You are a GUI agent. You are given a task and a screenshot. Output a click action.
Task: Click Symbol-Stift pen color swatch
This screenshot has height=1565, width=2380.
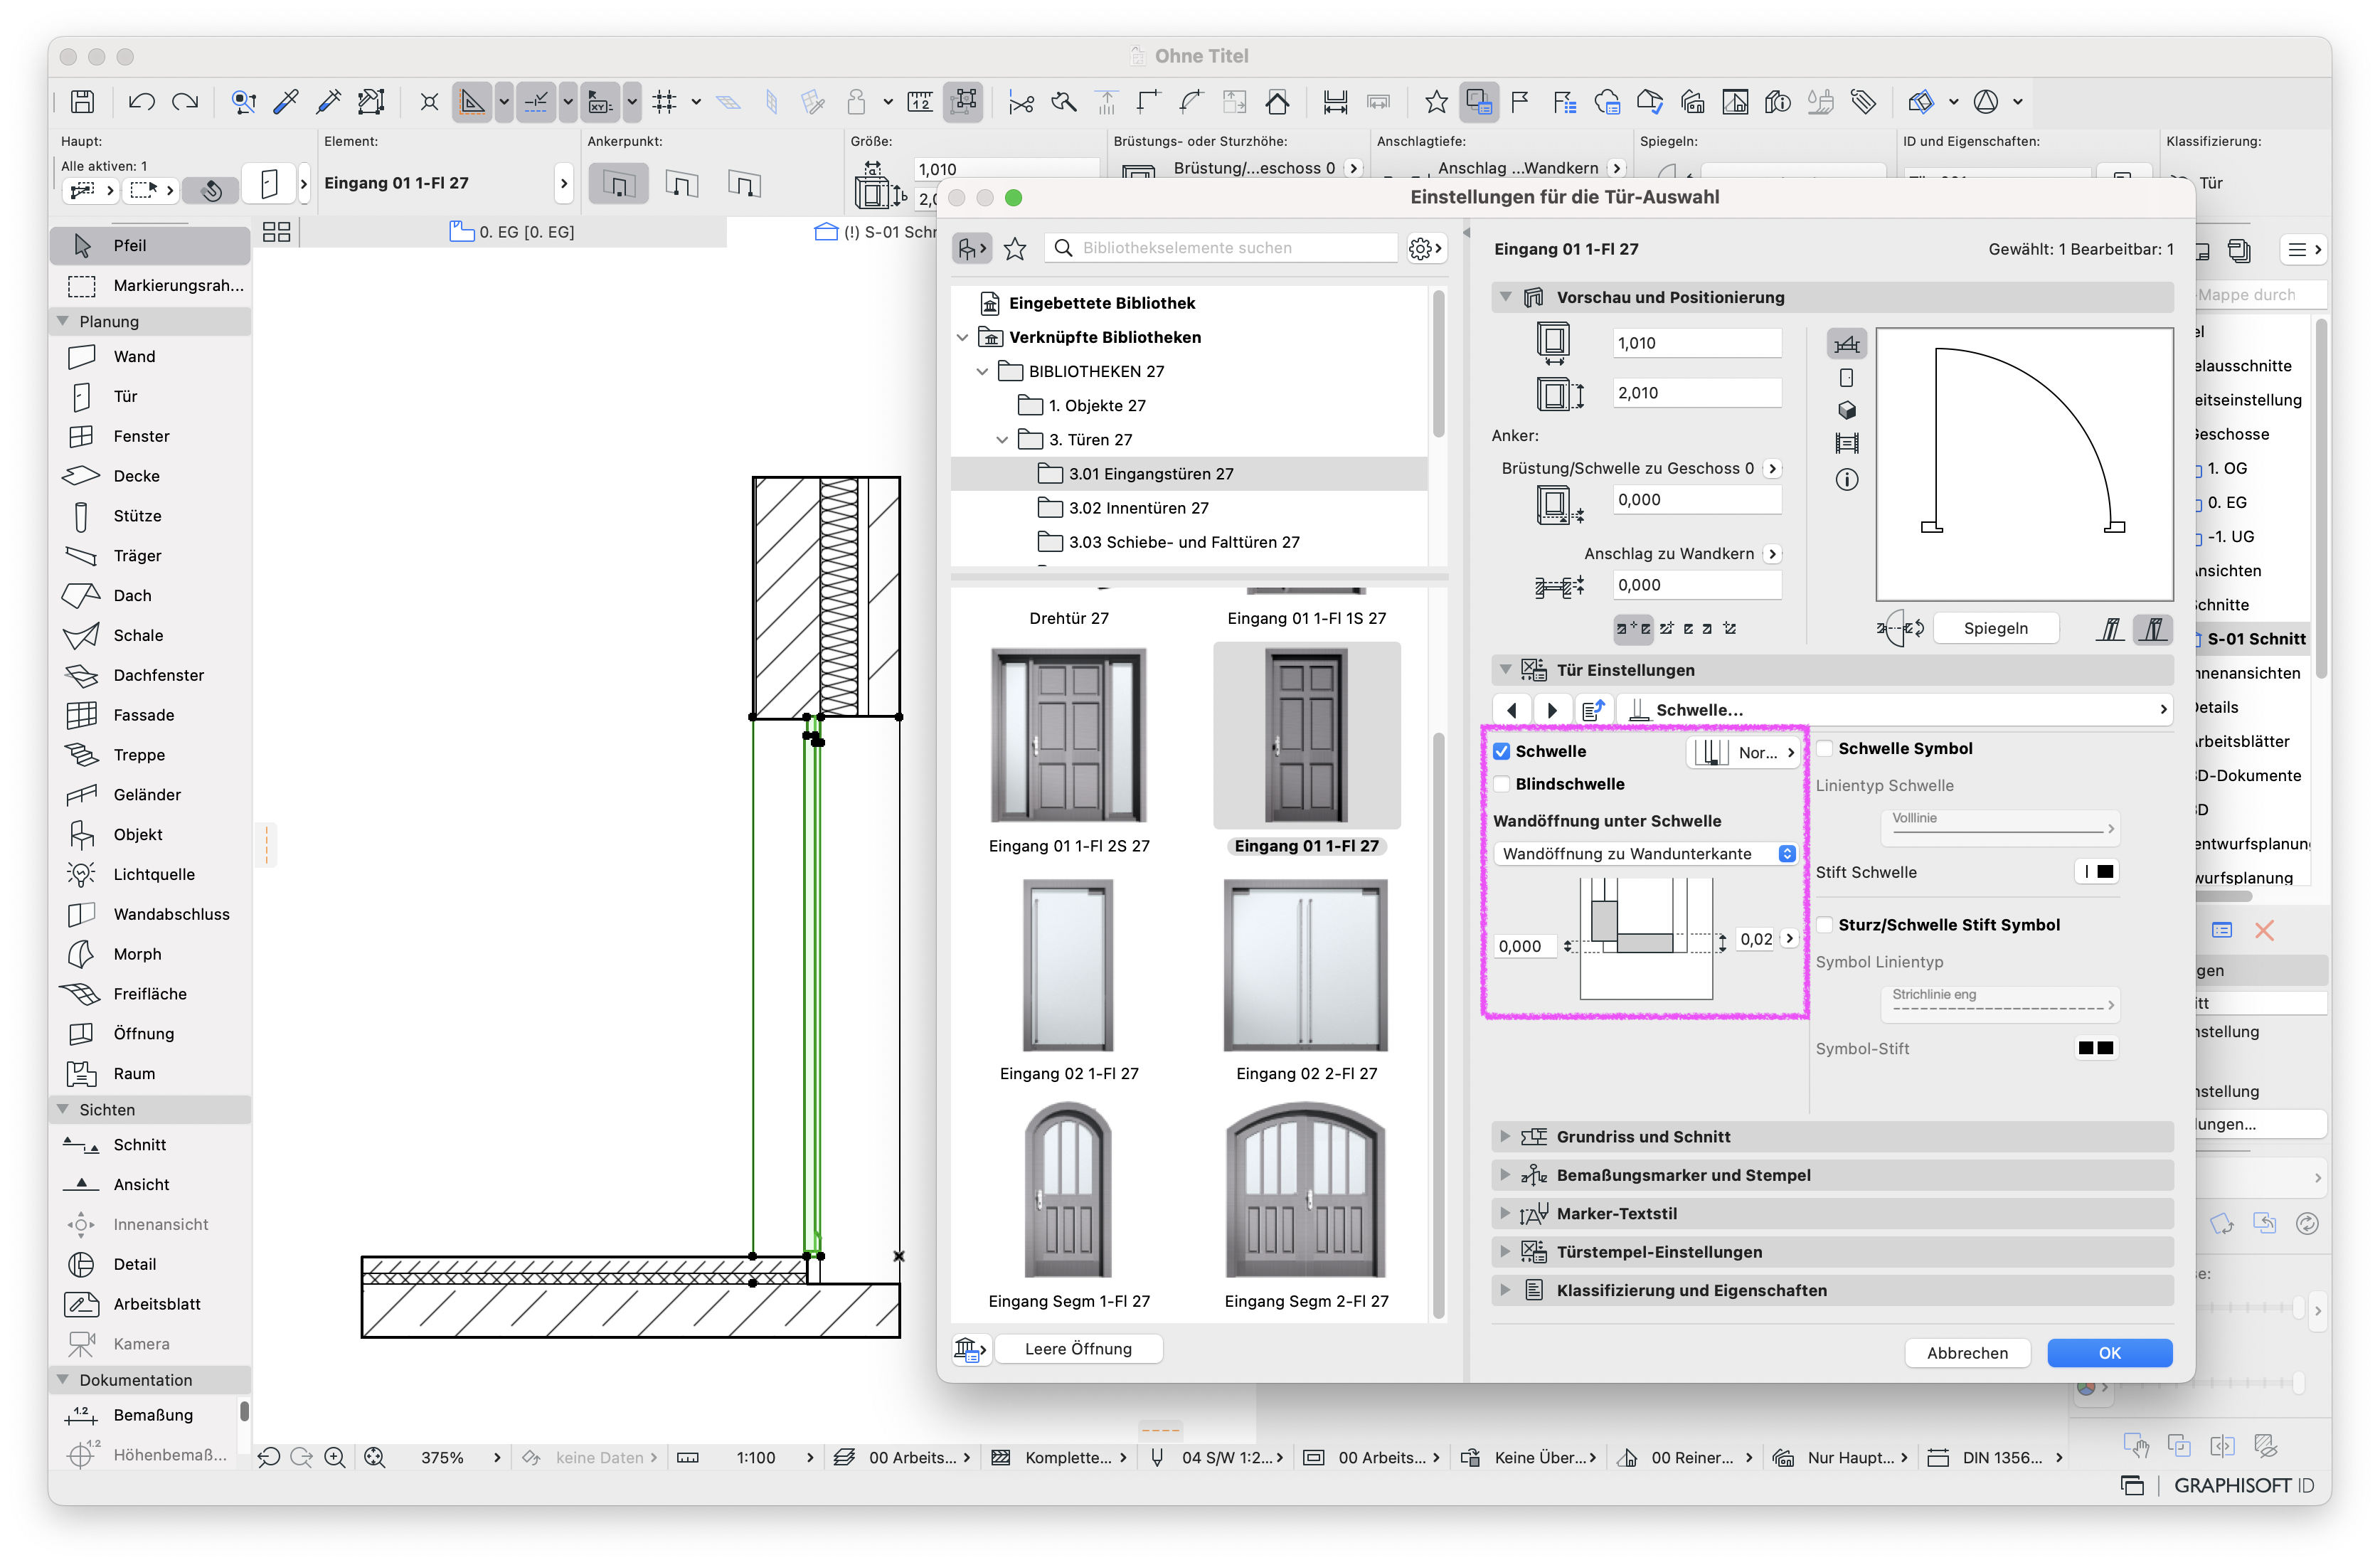click(x=2097, y=1048)
